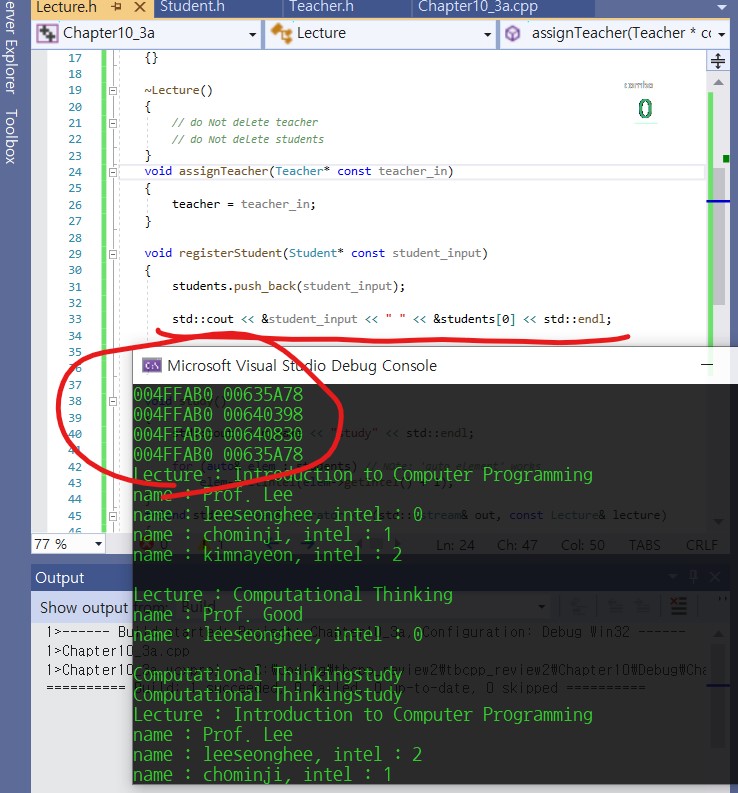This screenshot has width=738, height=793.
Task: Click the 'void registerStudent' function signature
Action: point(316,253)
